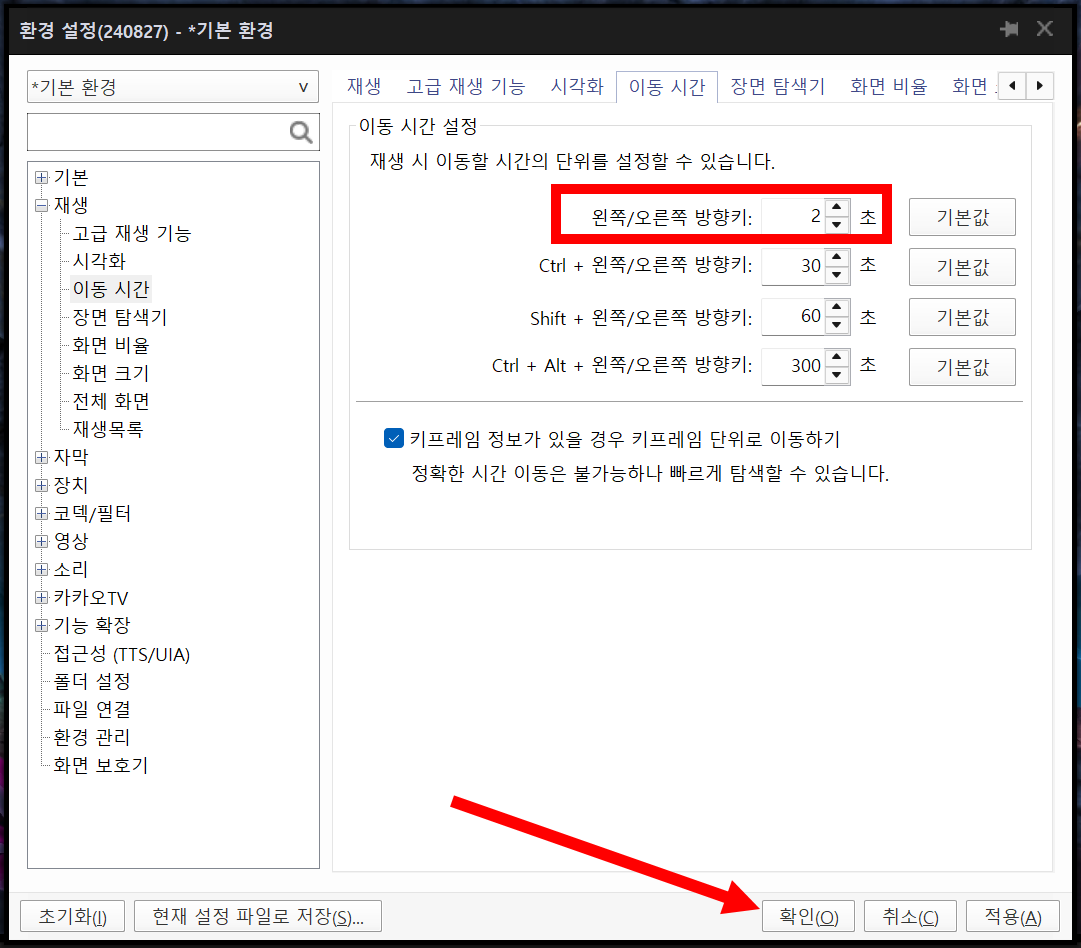Click the Ctrl + 방향키 value field showing 30
The image size is (1081, 948).
[793, 266]
